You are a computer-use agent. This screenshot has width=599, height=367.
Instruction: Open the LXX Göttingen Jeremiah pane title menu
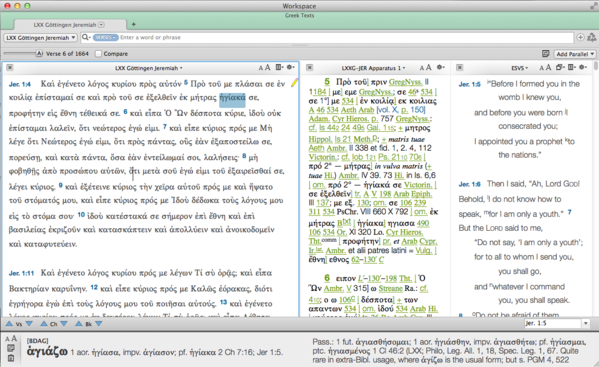149,68
